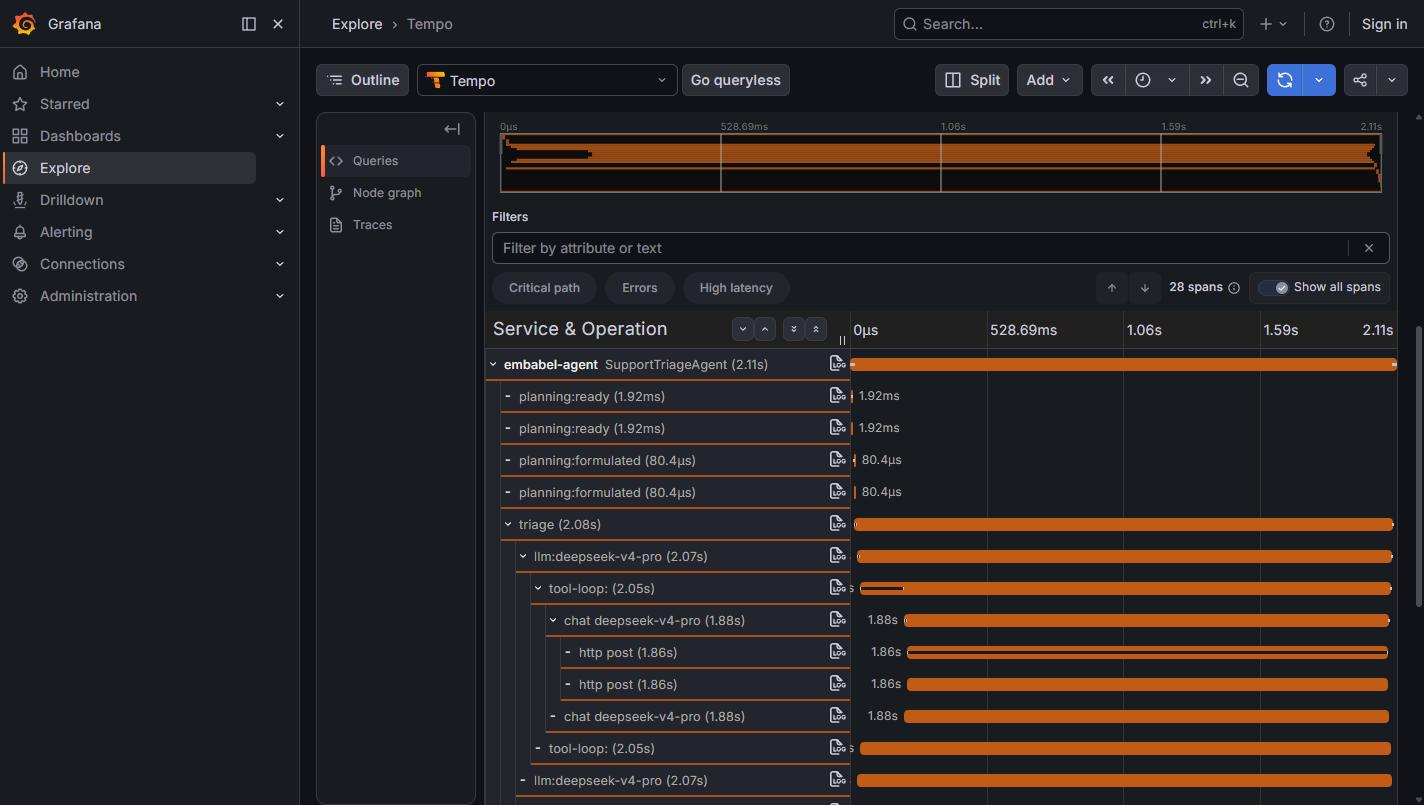
Task: Open Alerting nav item
Action: tap(66, 232)
